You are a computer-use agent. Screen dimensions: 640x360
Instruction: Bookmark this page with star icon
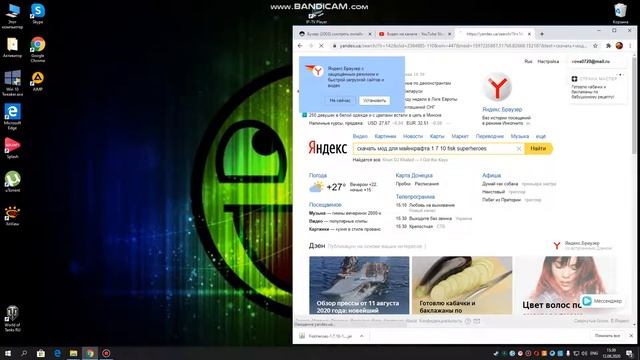596,46
